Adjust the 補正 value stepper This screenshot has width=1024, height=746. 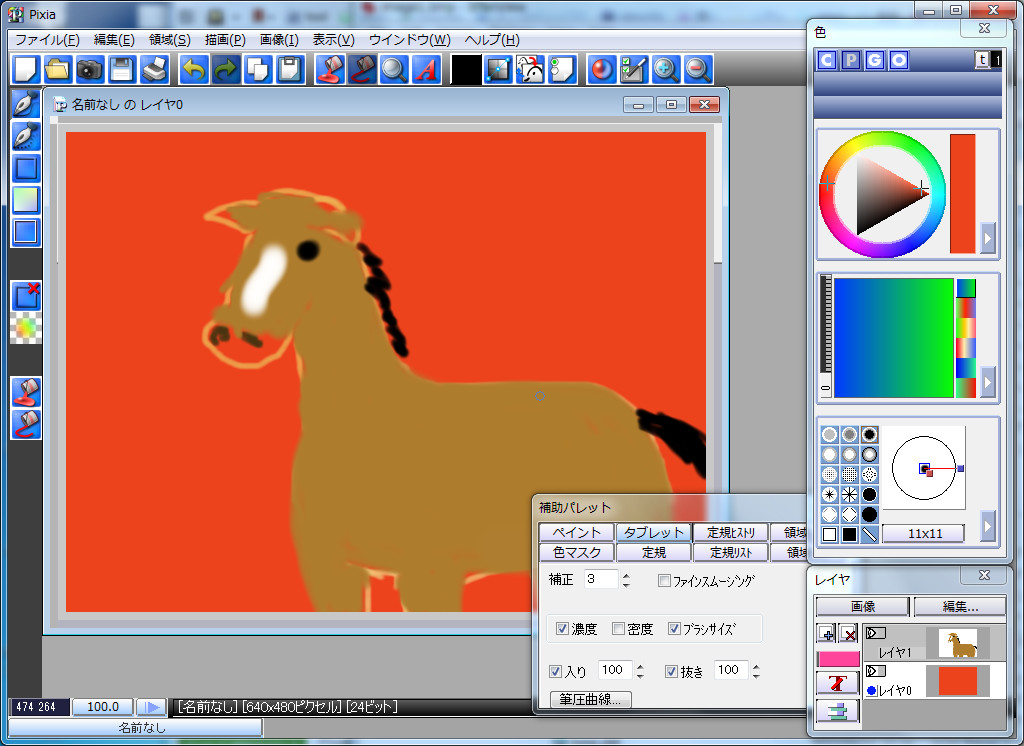tap(626, 579)
